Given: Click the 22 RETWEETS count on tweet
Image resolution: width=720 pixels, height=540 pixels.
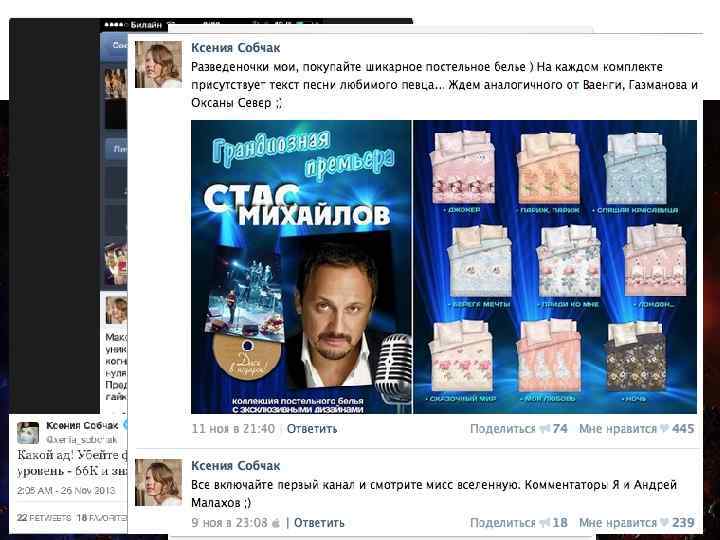Looking at the screenshot, I should pos(44,518).
